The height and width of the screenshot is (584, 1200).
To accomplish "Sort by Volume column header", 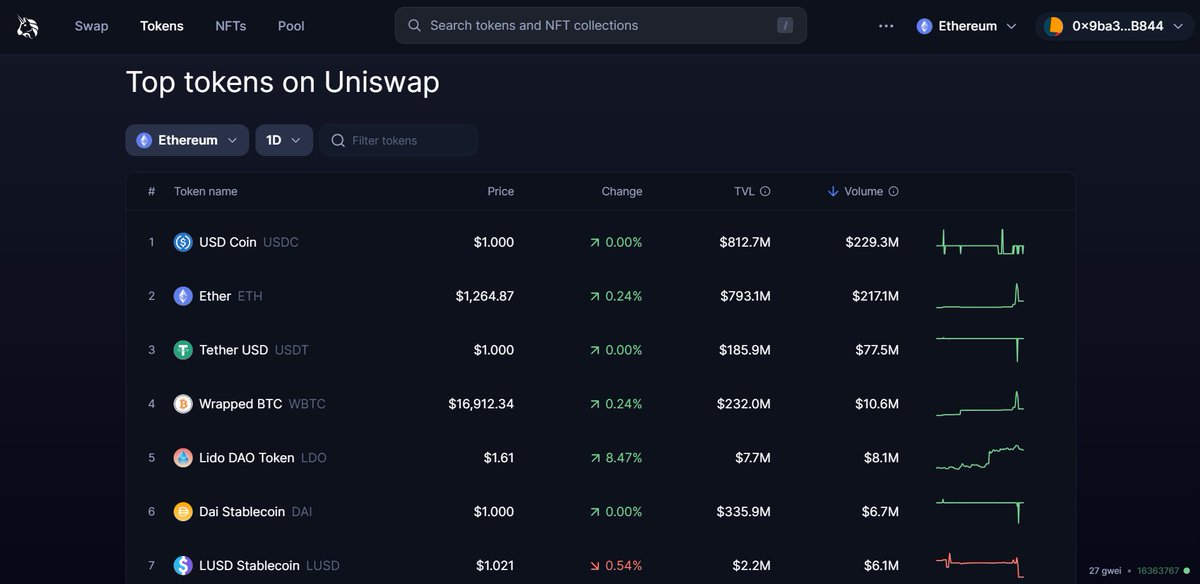I will (863, 191).
